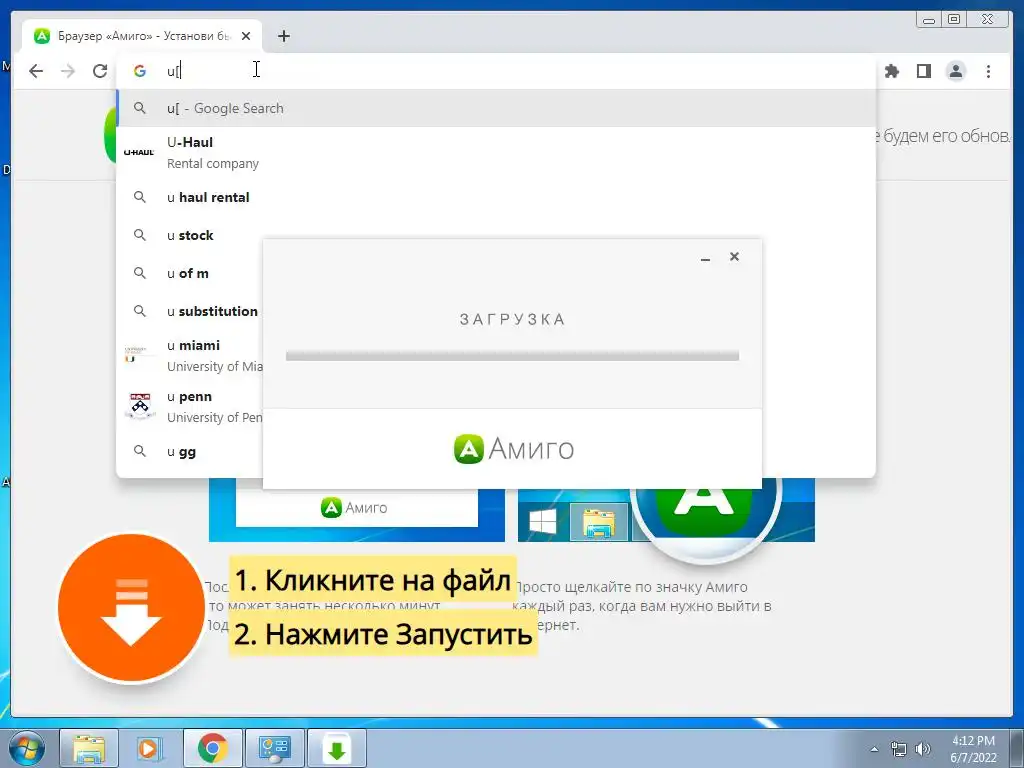Select the 'u gg' search suggestion
This screenshot has width=1024, height=768.
[x=189, y=451]
